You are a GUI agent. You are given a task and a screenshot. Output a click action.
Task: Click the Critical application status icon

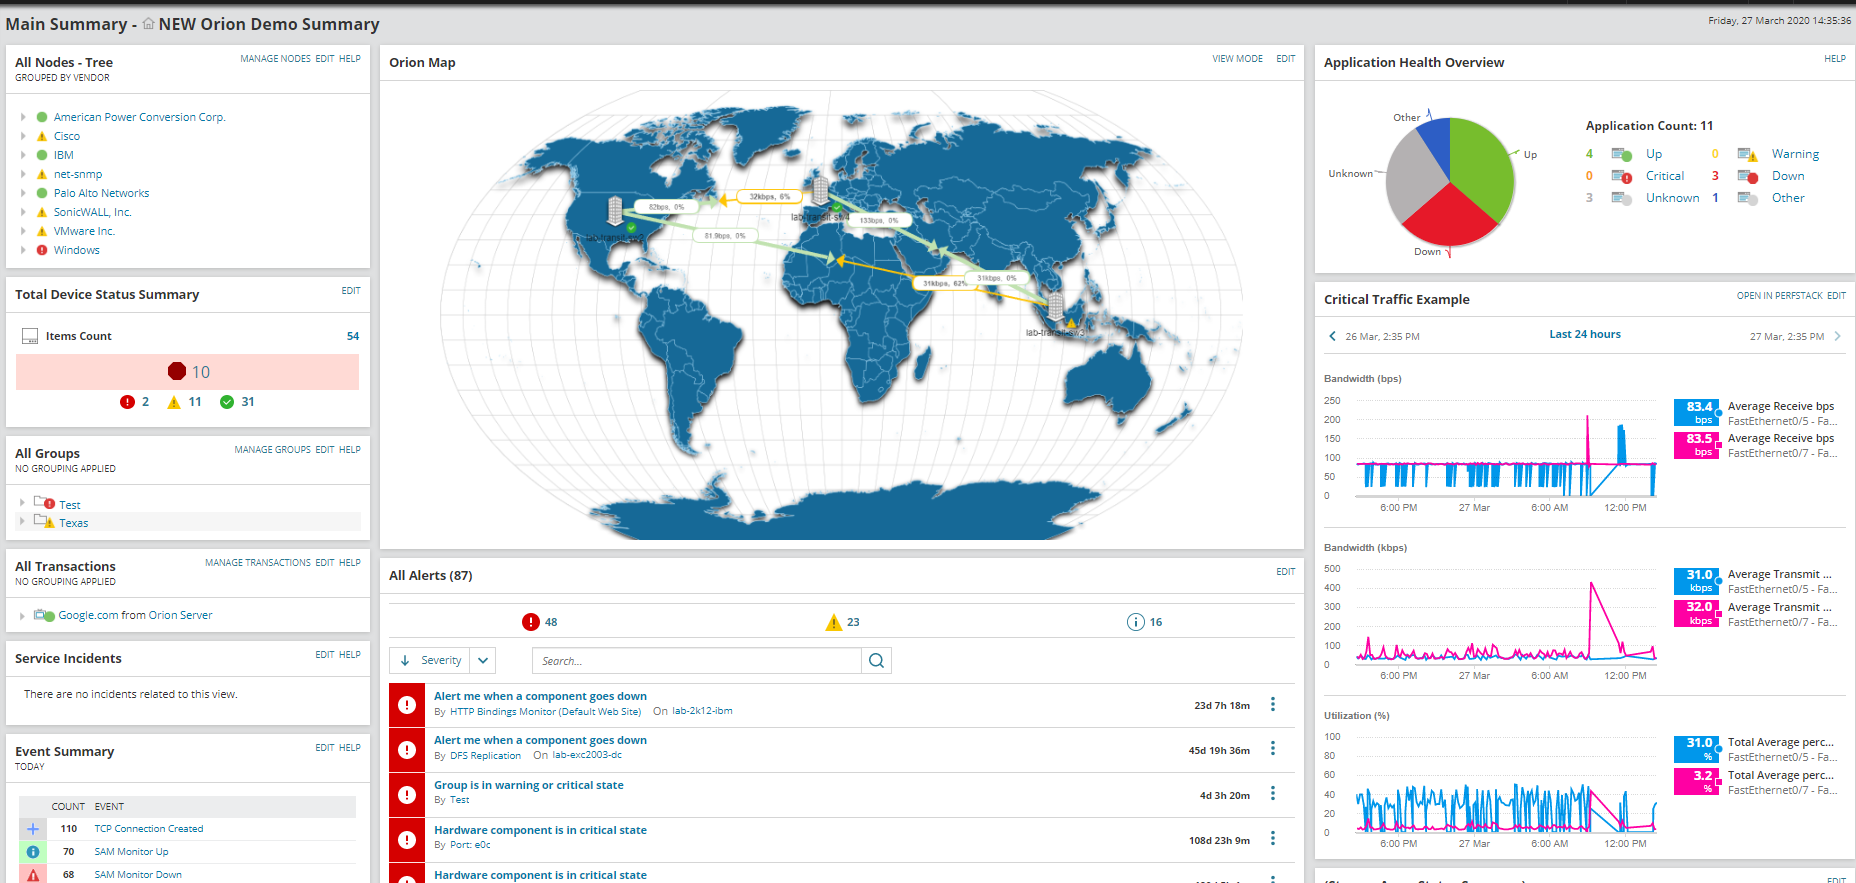click(1622, 176)
